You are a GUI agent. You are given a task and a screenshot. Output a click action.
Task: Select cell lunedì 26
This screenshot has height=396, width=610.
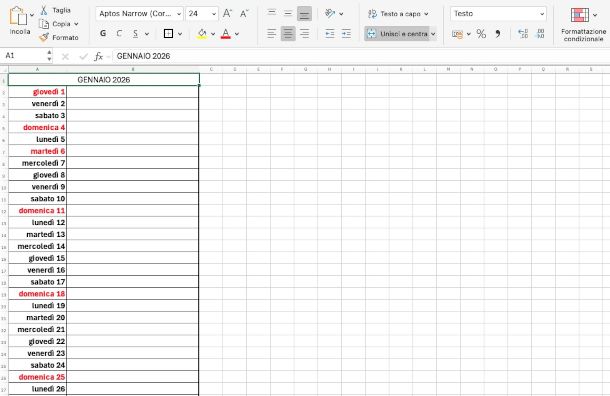coord(37,389)
